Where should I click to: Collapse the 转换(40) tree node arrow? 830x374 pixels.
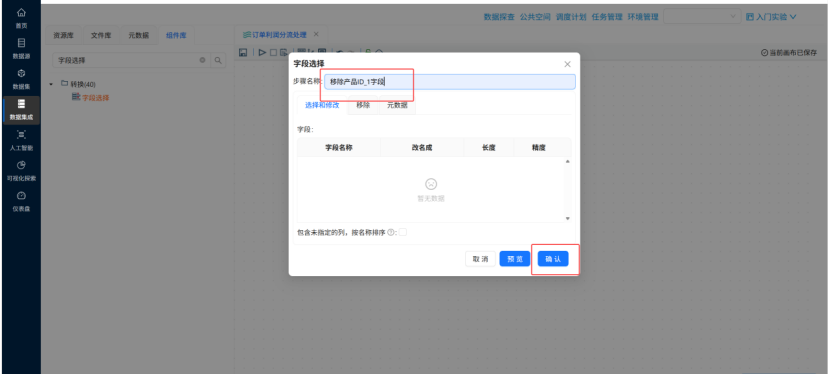pyautogui.click(x=51, y=84)
